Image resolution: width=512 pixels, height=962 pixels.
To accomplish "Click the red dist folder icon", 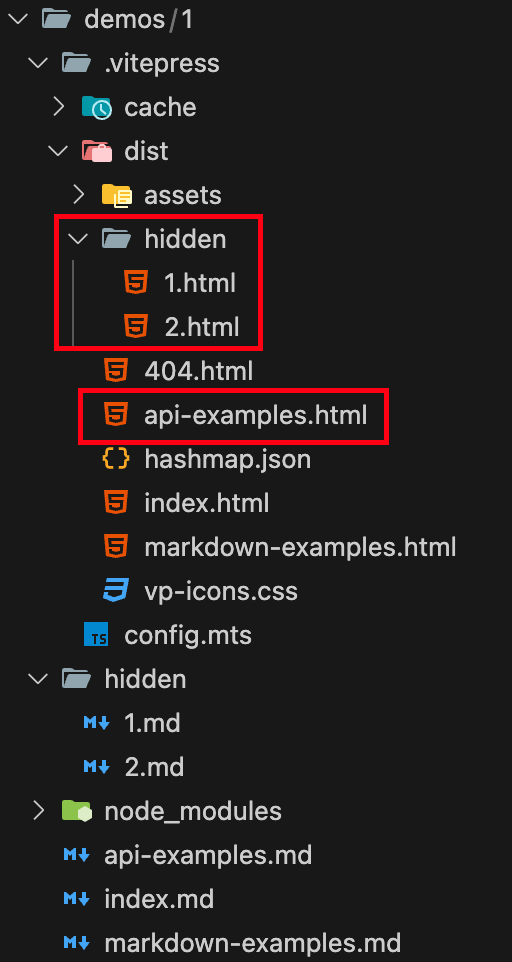I will [96, 151].
